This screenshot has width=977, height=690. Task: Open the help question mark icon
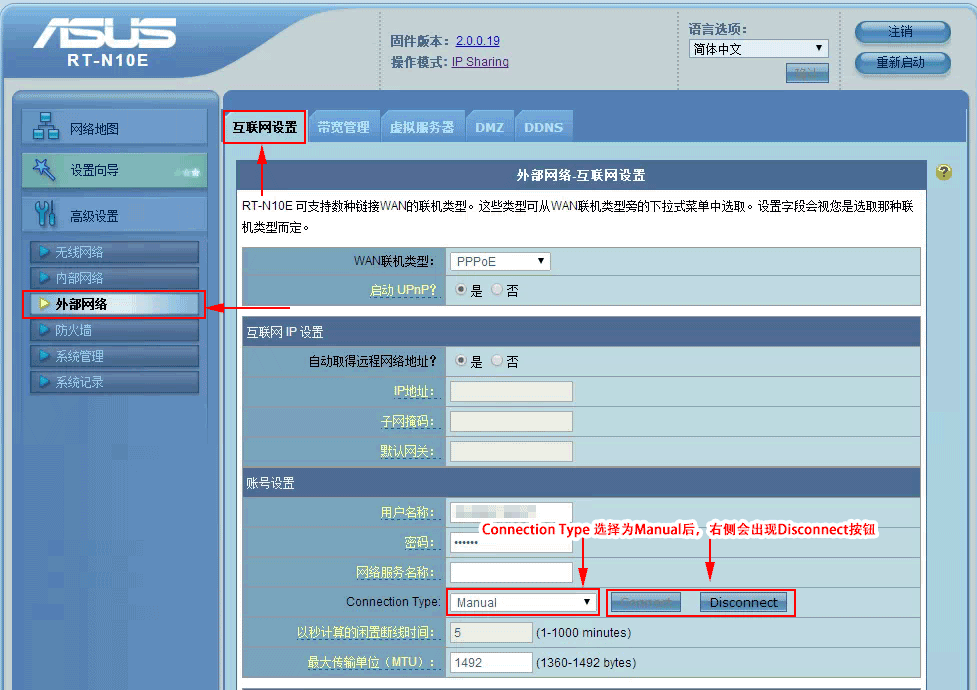pos(943,172)
